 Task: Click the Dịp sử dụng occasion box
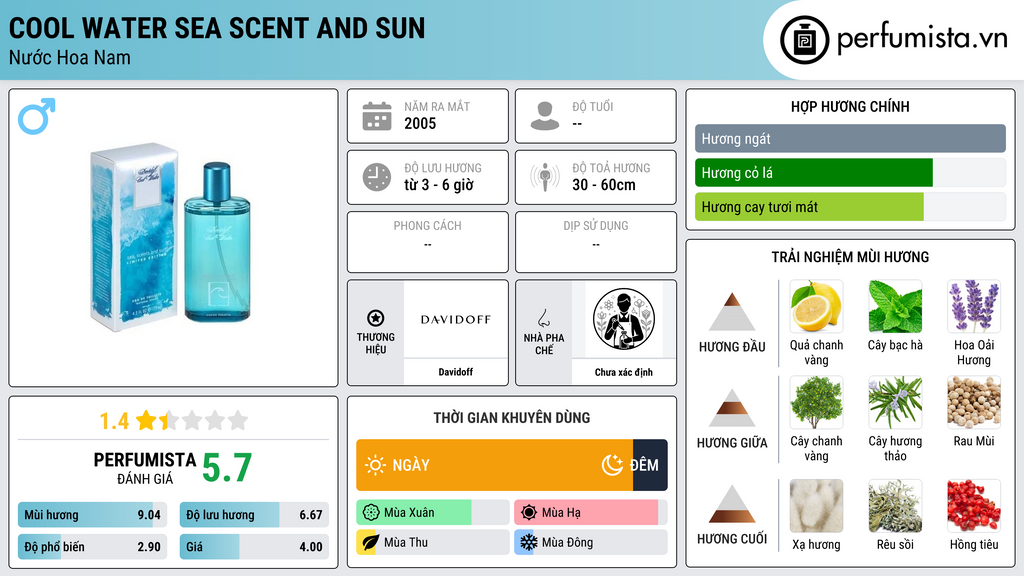[596, 242]
